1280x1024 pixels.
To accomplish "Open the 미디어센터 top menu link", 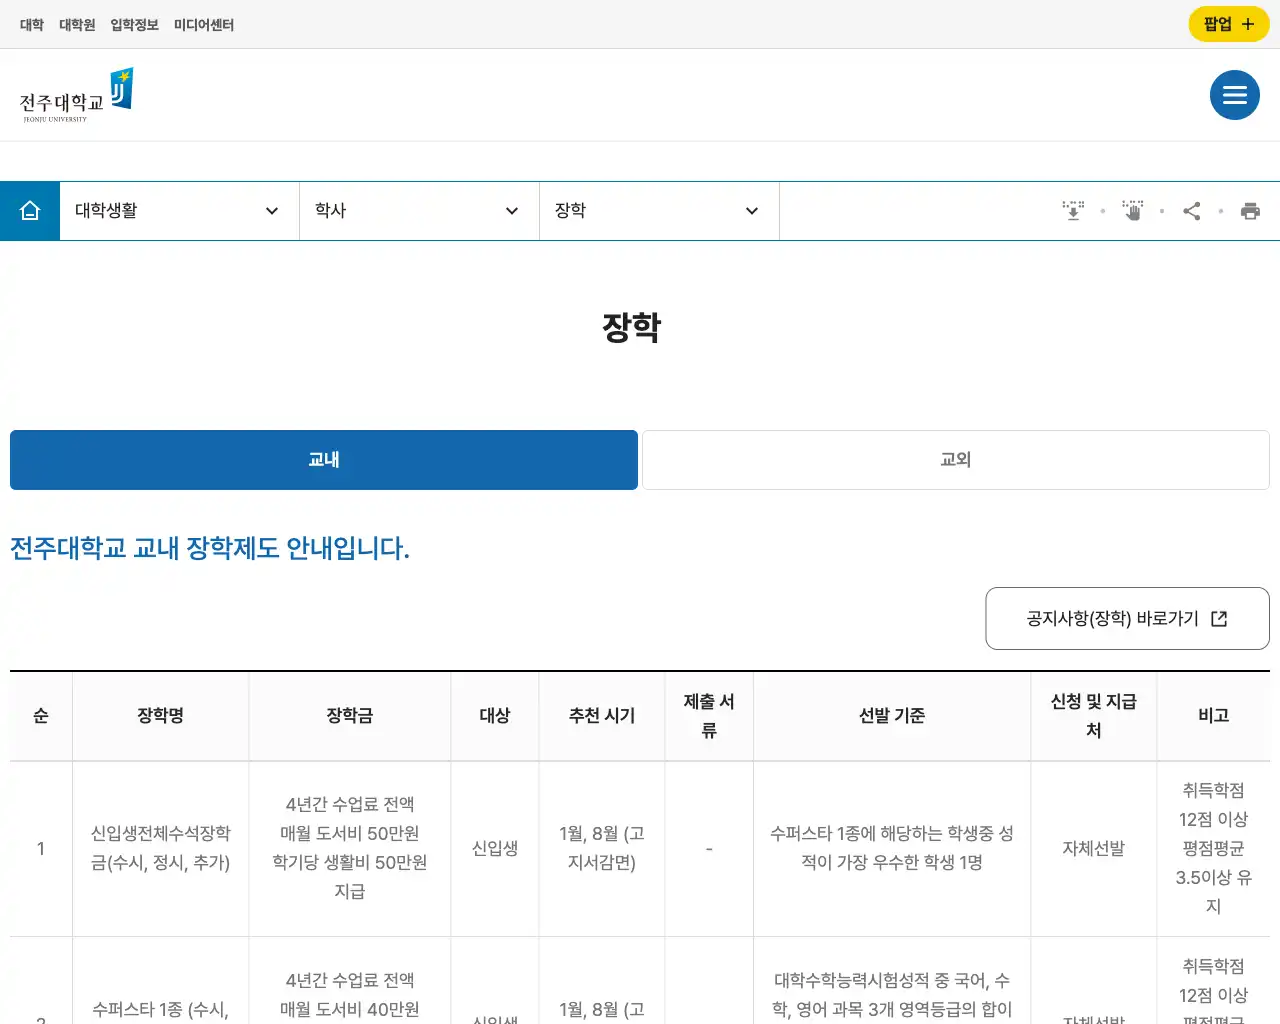I will click(x=204, y=25).
